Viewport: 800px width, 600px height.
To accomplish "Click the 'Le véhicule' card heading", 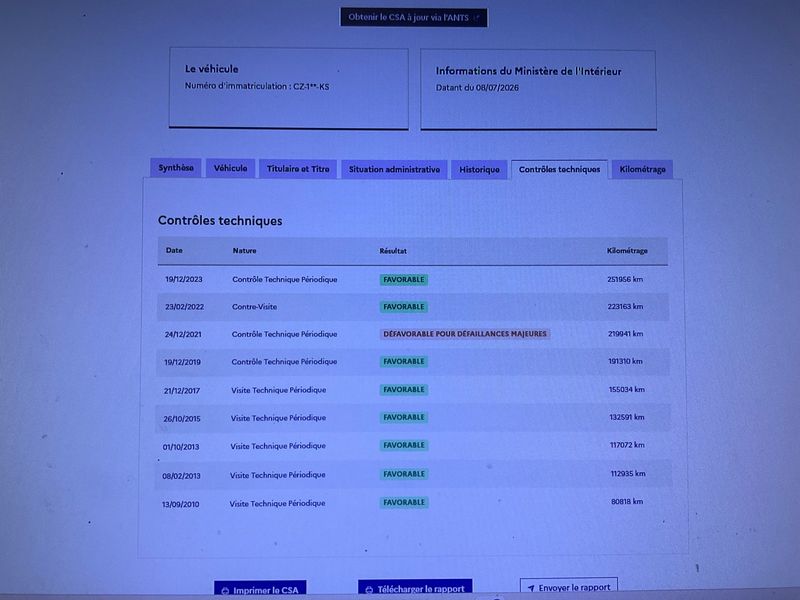I will [x=211, y=69].
